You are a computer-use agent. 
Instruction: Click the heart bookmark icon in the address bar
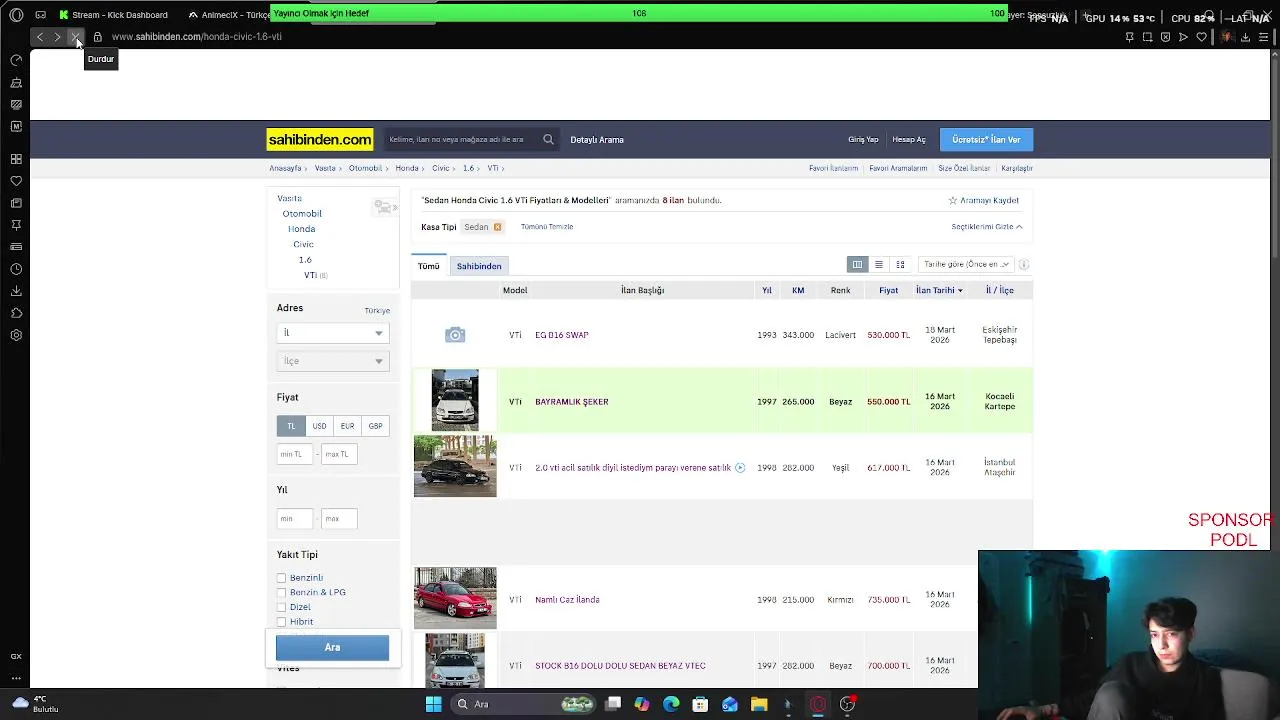[1201, 37]
